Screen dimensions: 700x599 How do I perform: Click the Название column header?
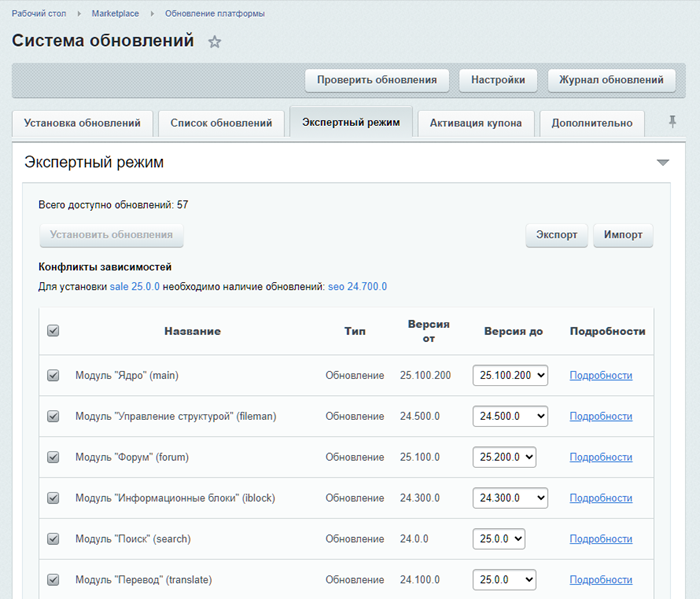192,331
